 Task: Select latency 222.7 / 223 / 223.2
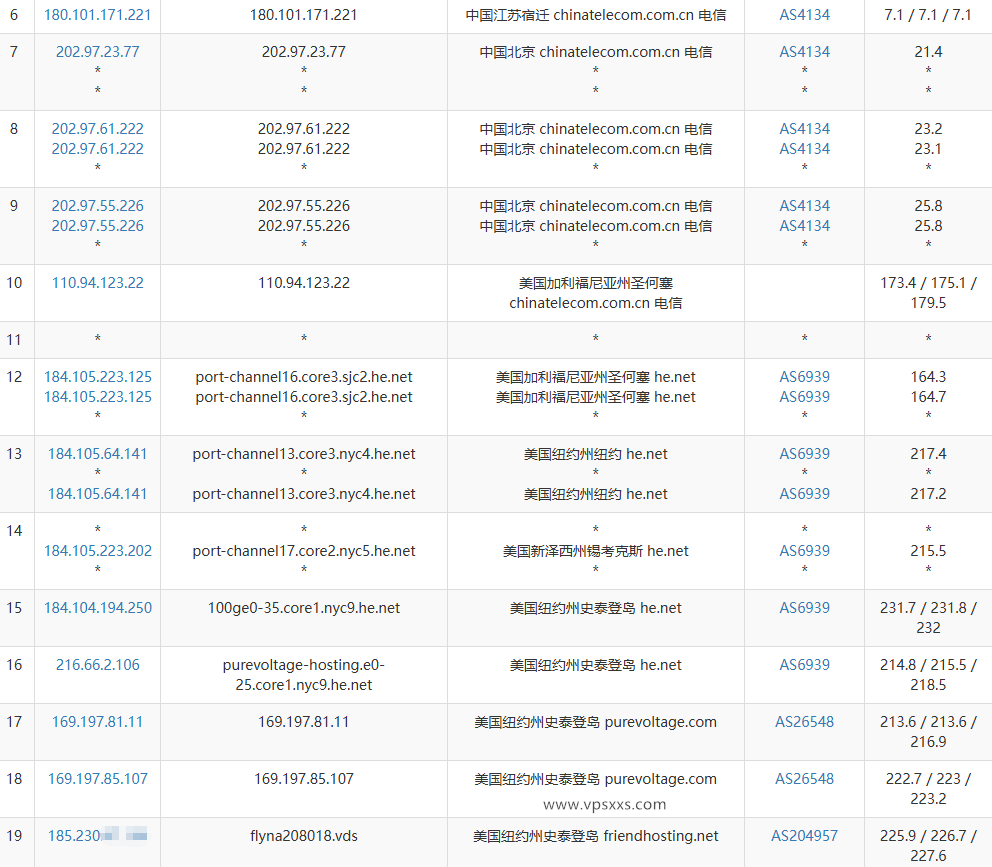pyautogui.click(x=928, y=789)
